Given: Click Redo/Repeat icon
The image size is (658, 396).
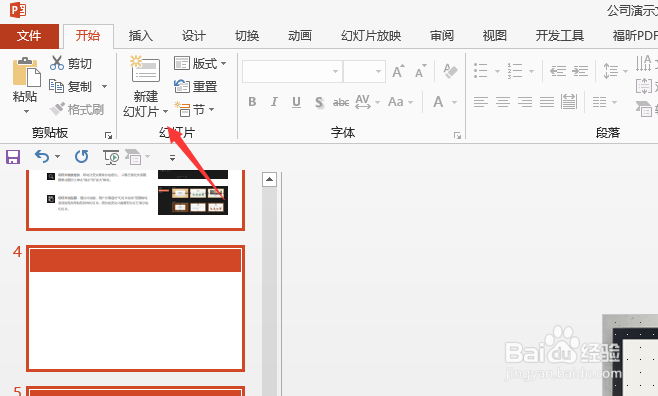Looking at the screenshot, I should coord(81,157).
